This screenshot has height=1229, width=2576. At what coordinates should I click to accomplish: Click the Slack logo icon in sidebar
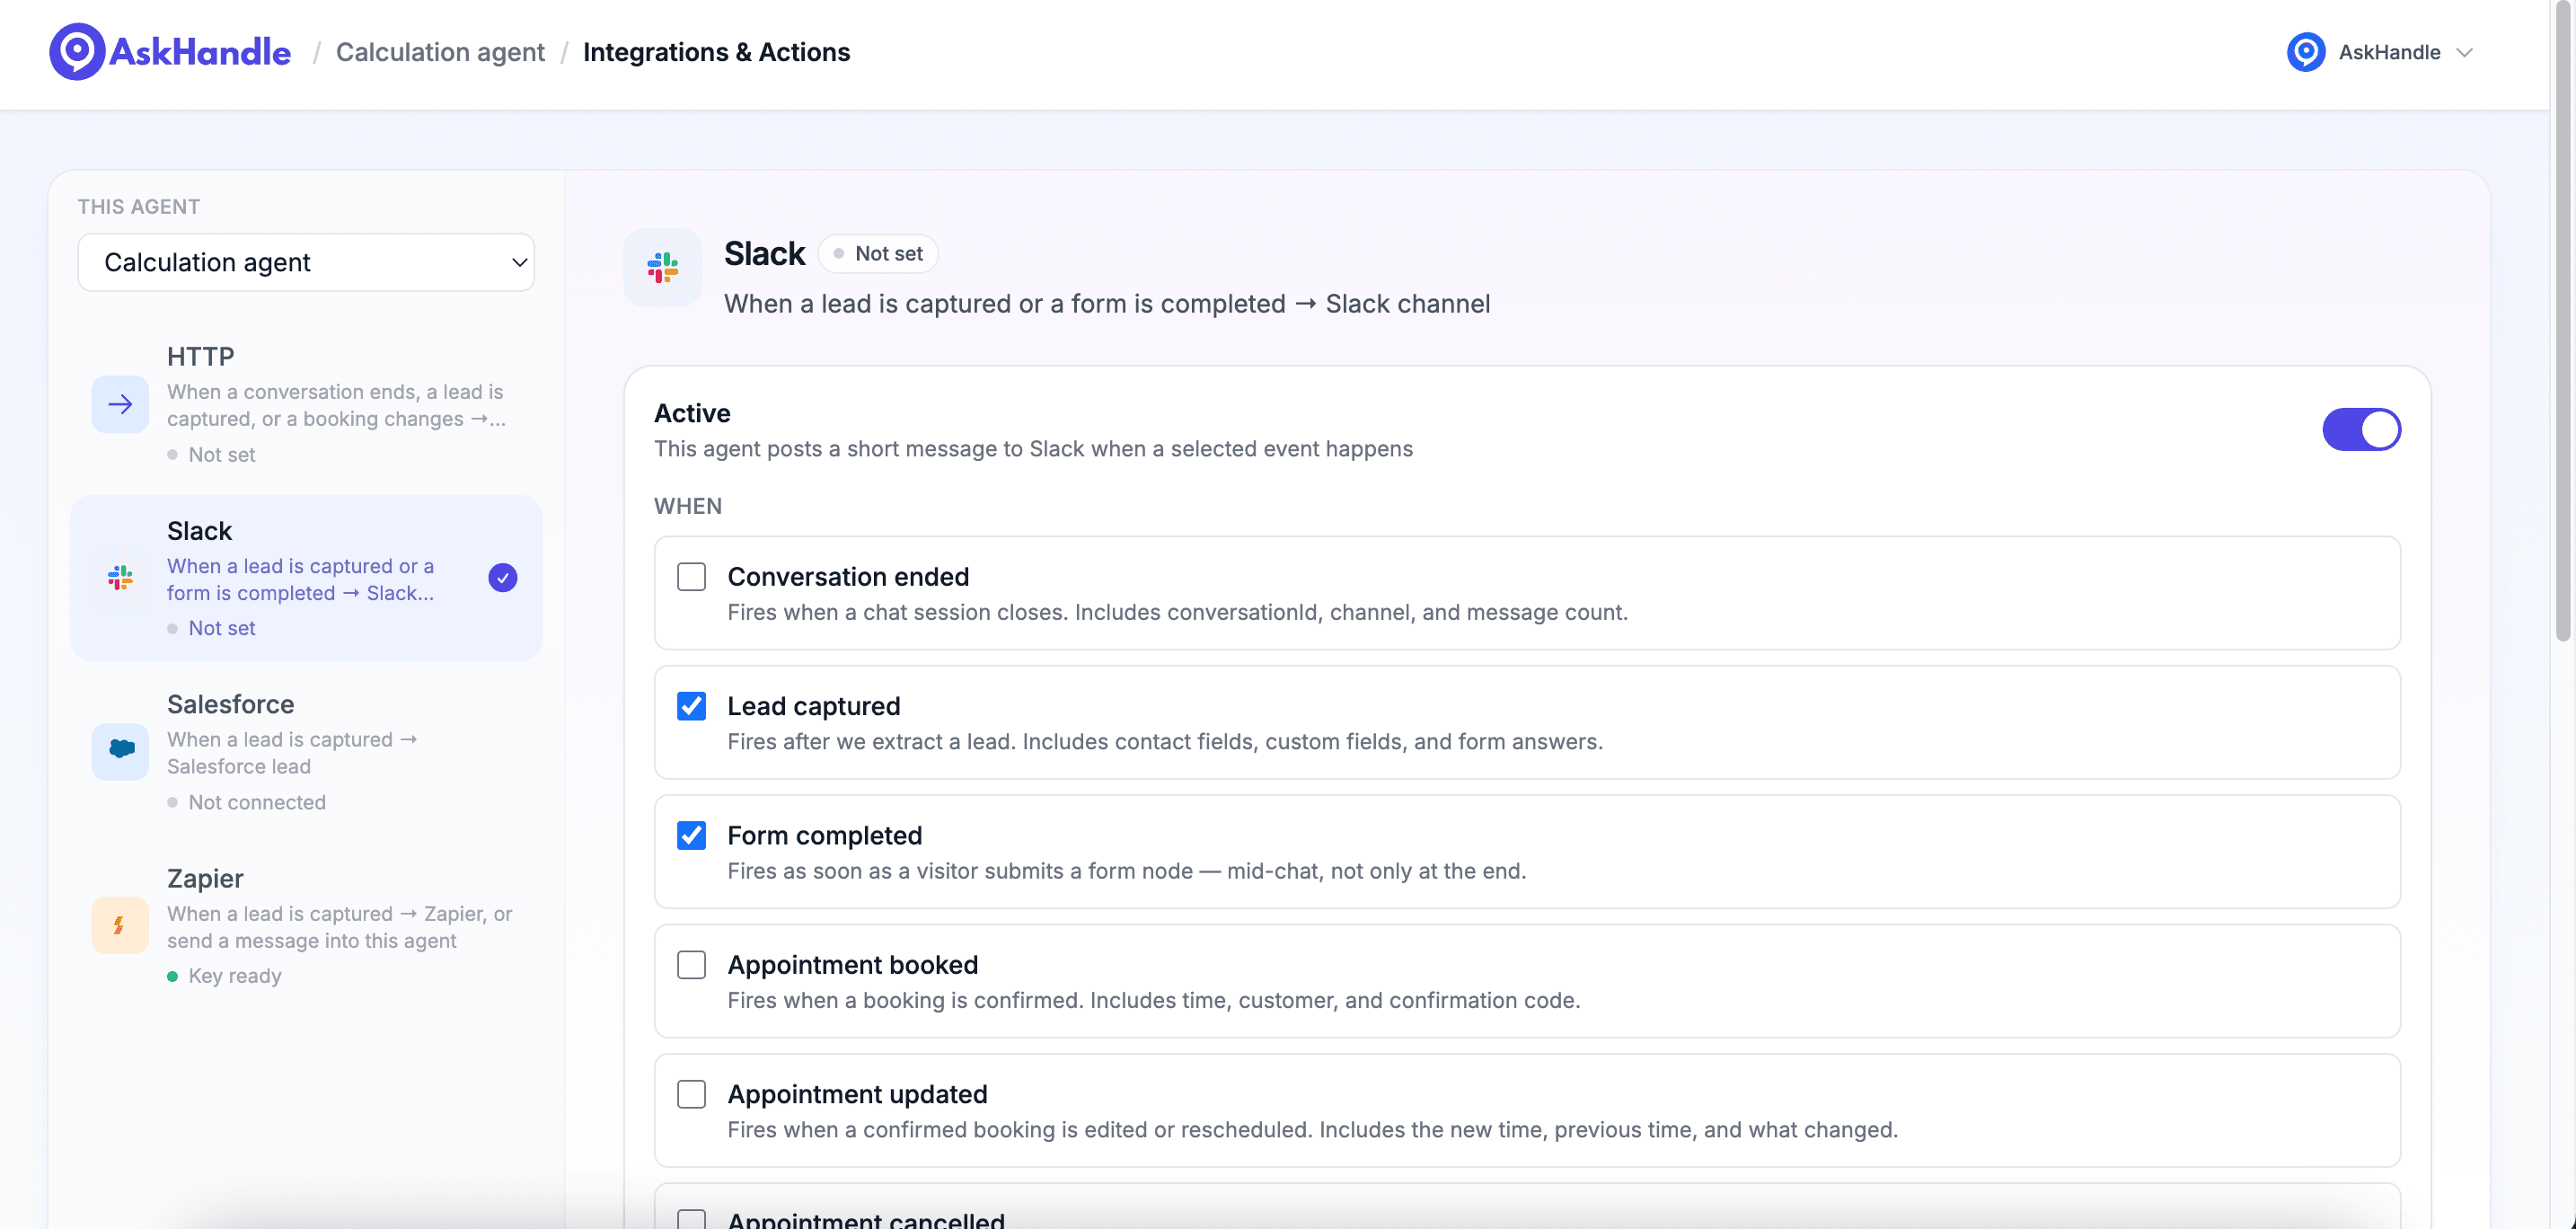120,577
